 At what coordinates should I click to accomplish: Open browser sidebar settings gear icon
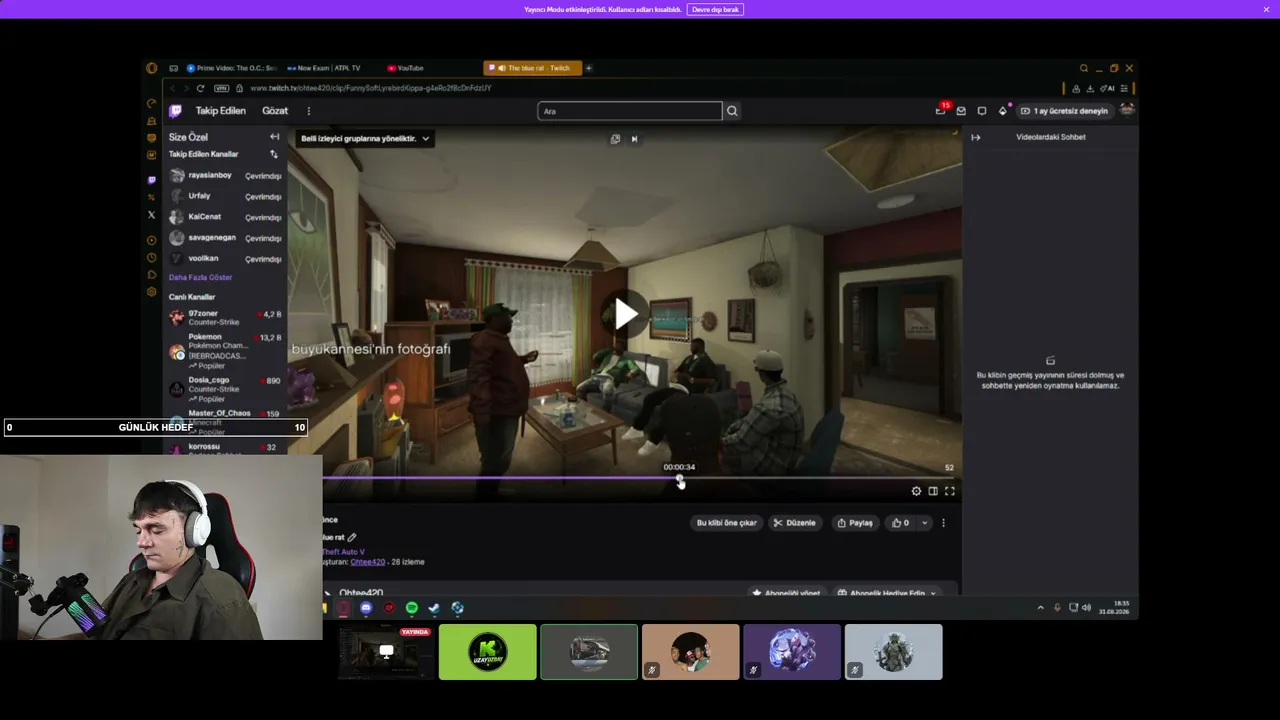click(151, 292)
